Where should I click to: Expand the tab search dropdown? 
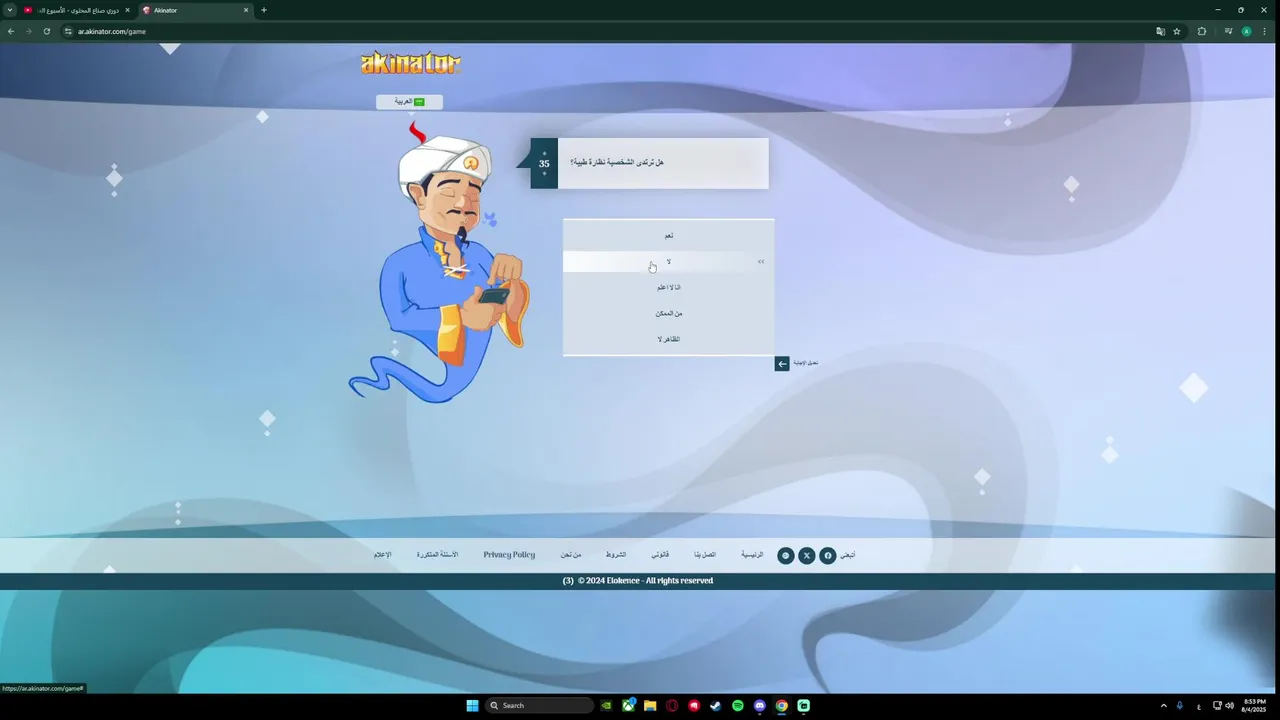10,10
